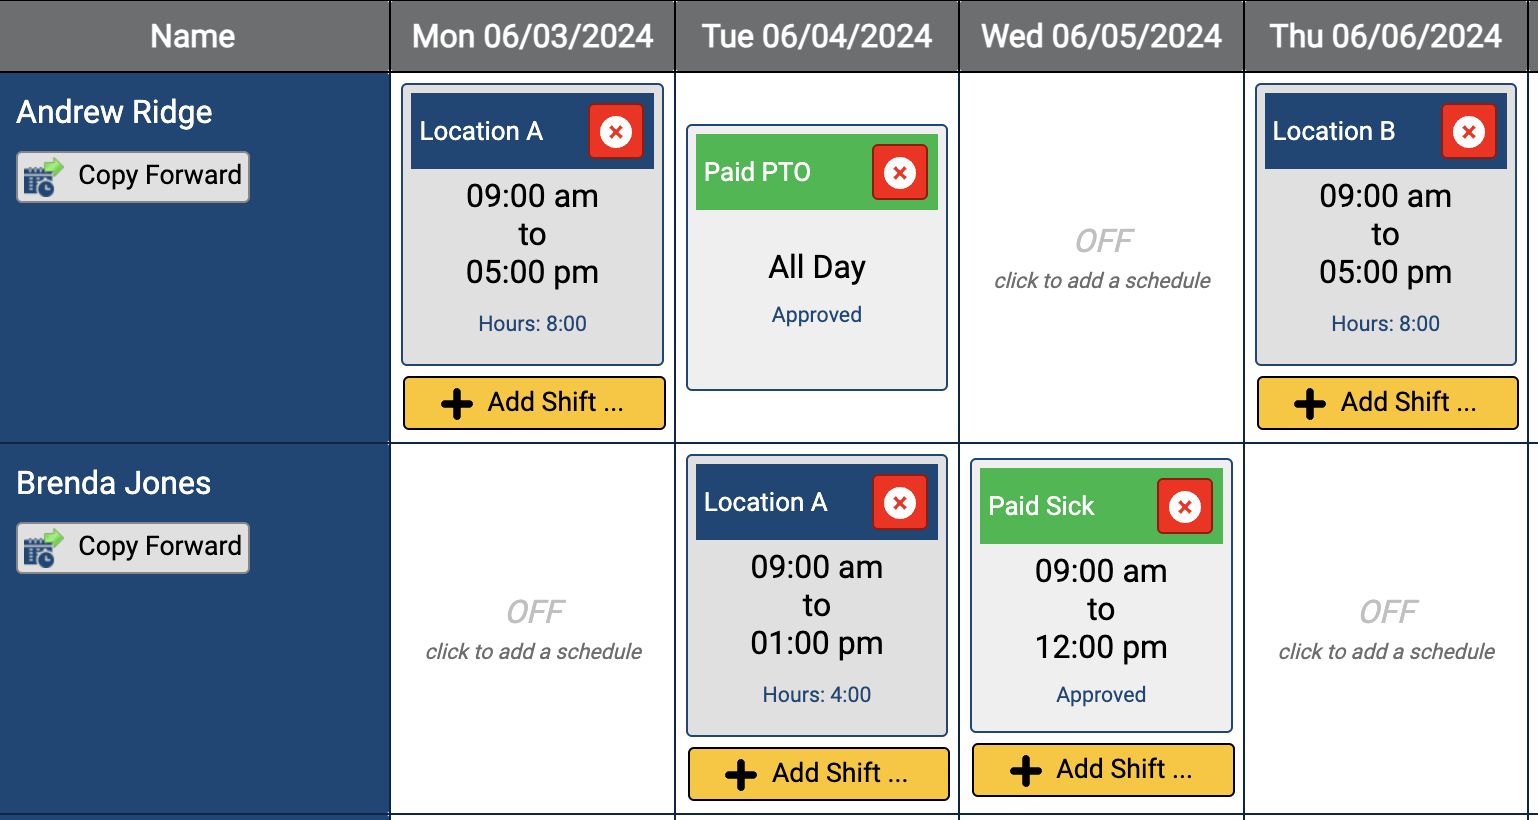Remove Brenda's Location A shift on Tuesday
The height and width of the screenshot is (820, 1538).
tap(900, 502)
